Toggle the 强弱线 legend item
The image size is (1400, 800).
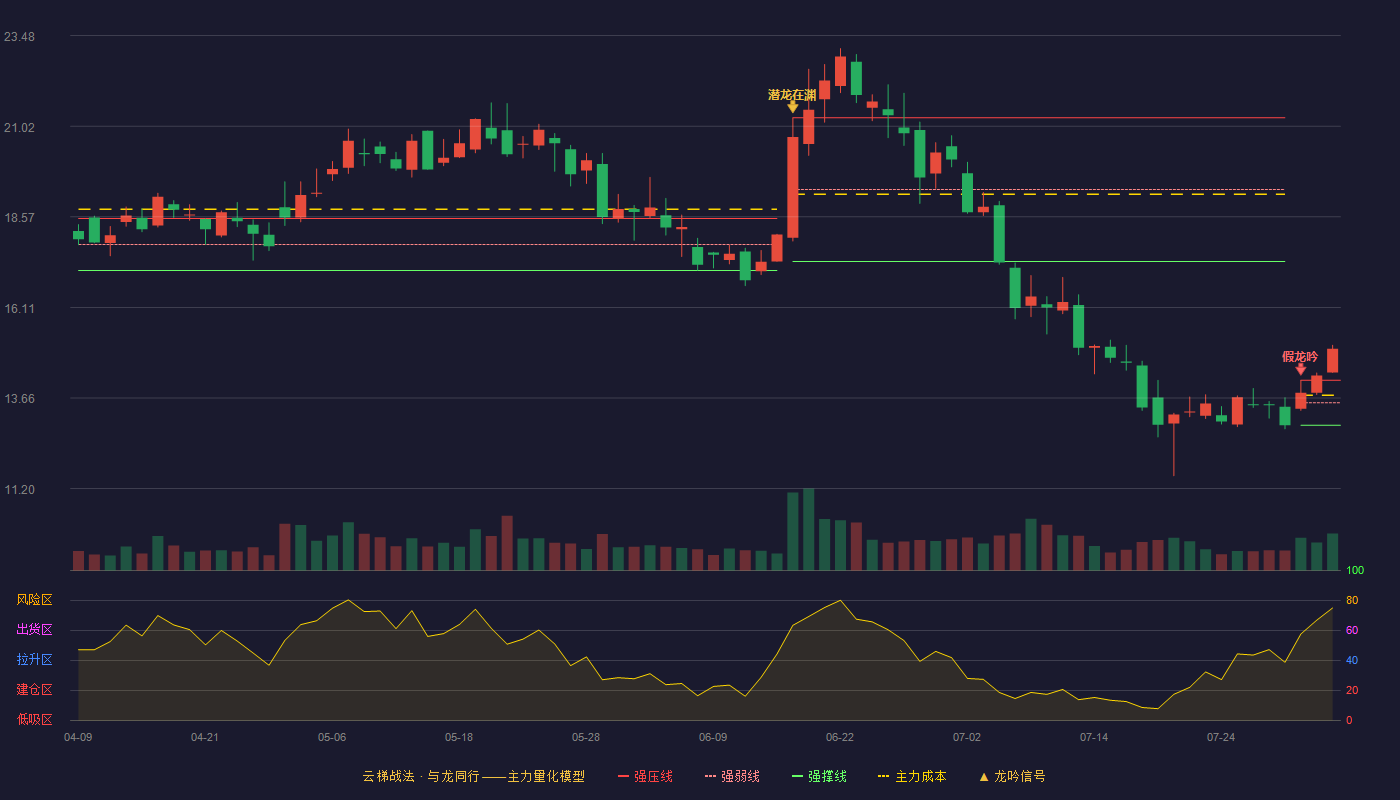coord(732,776)
